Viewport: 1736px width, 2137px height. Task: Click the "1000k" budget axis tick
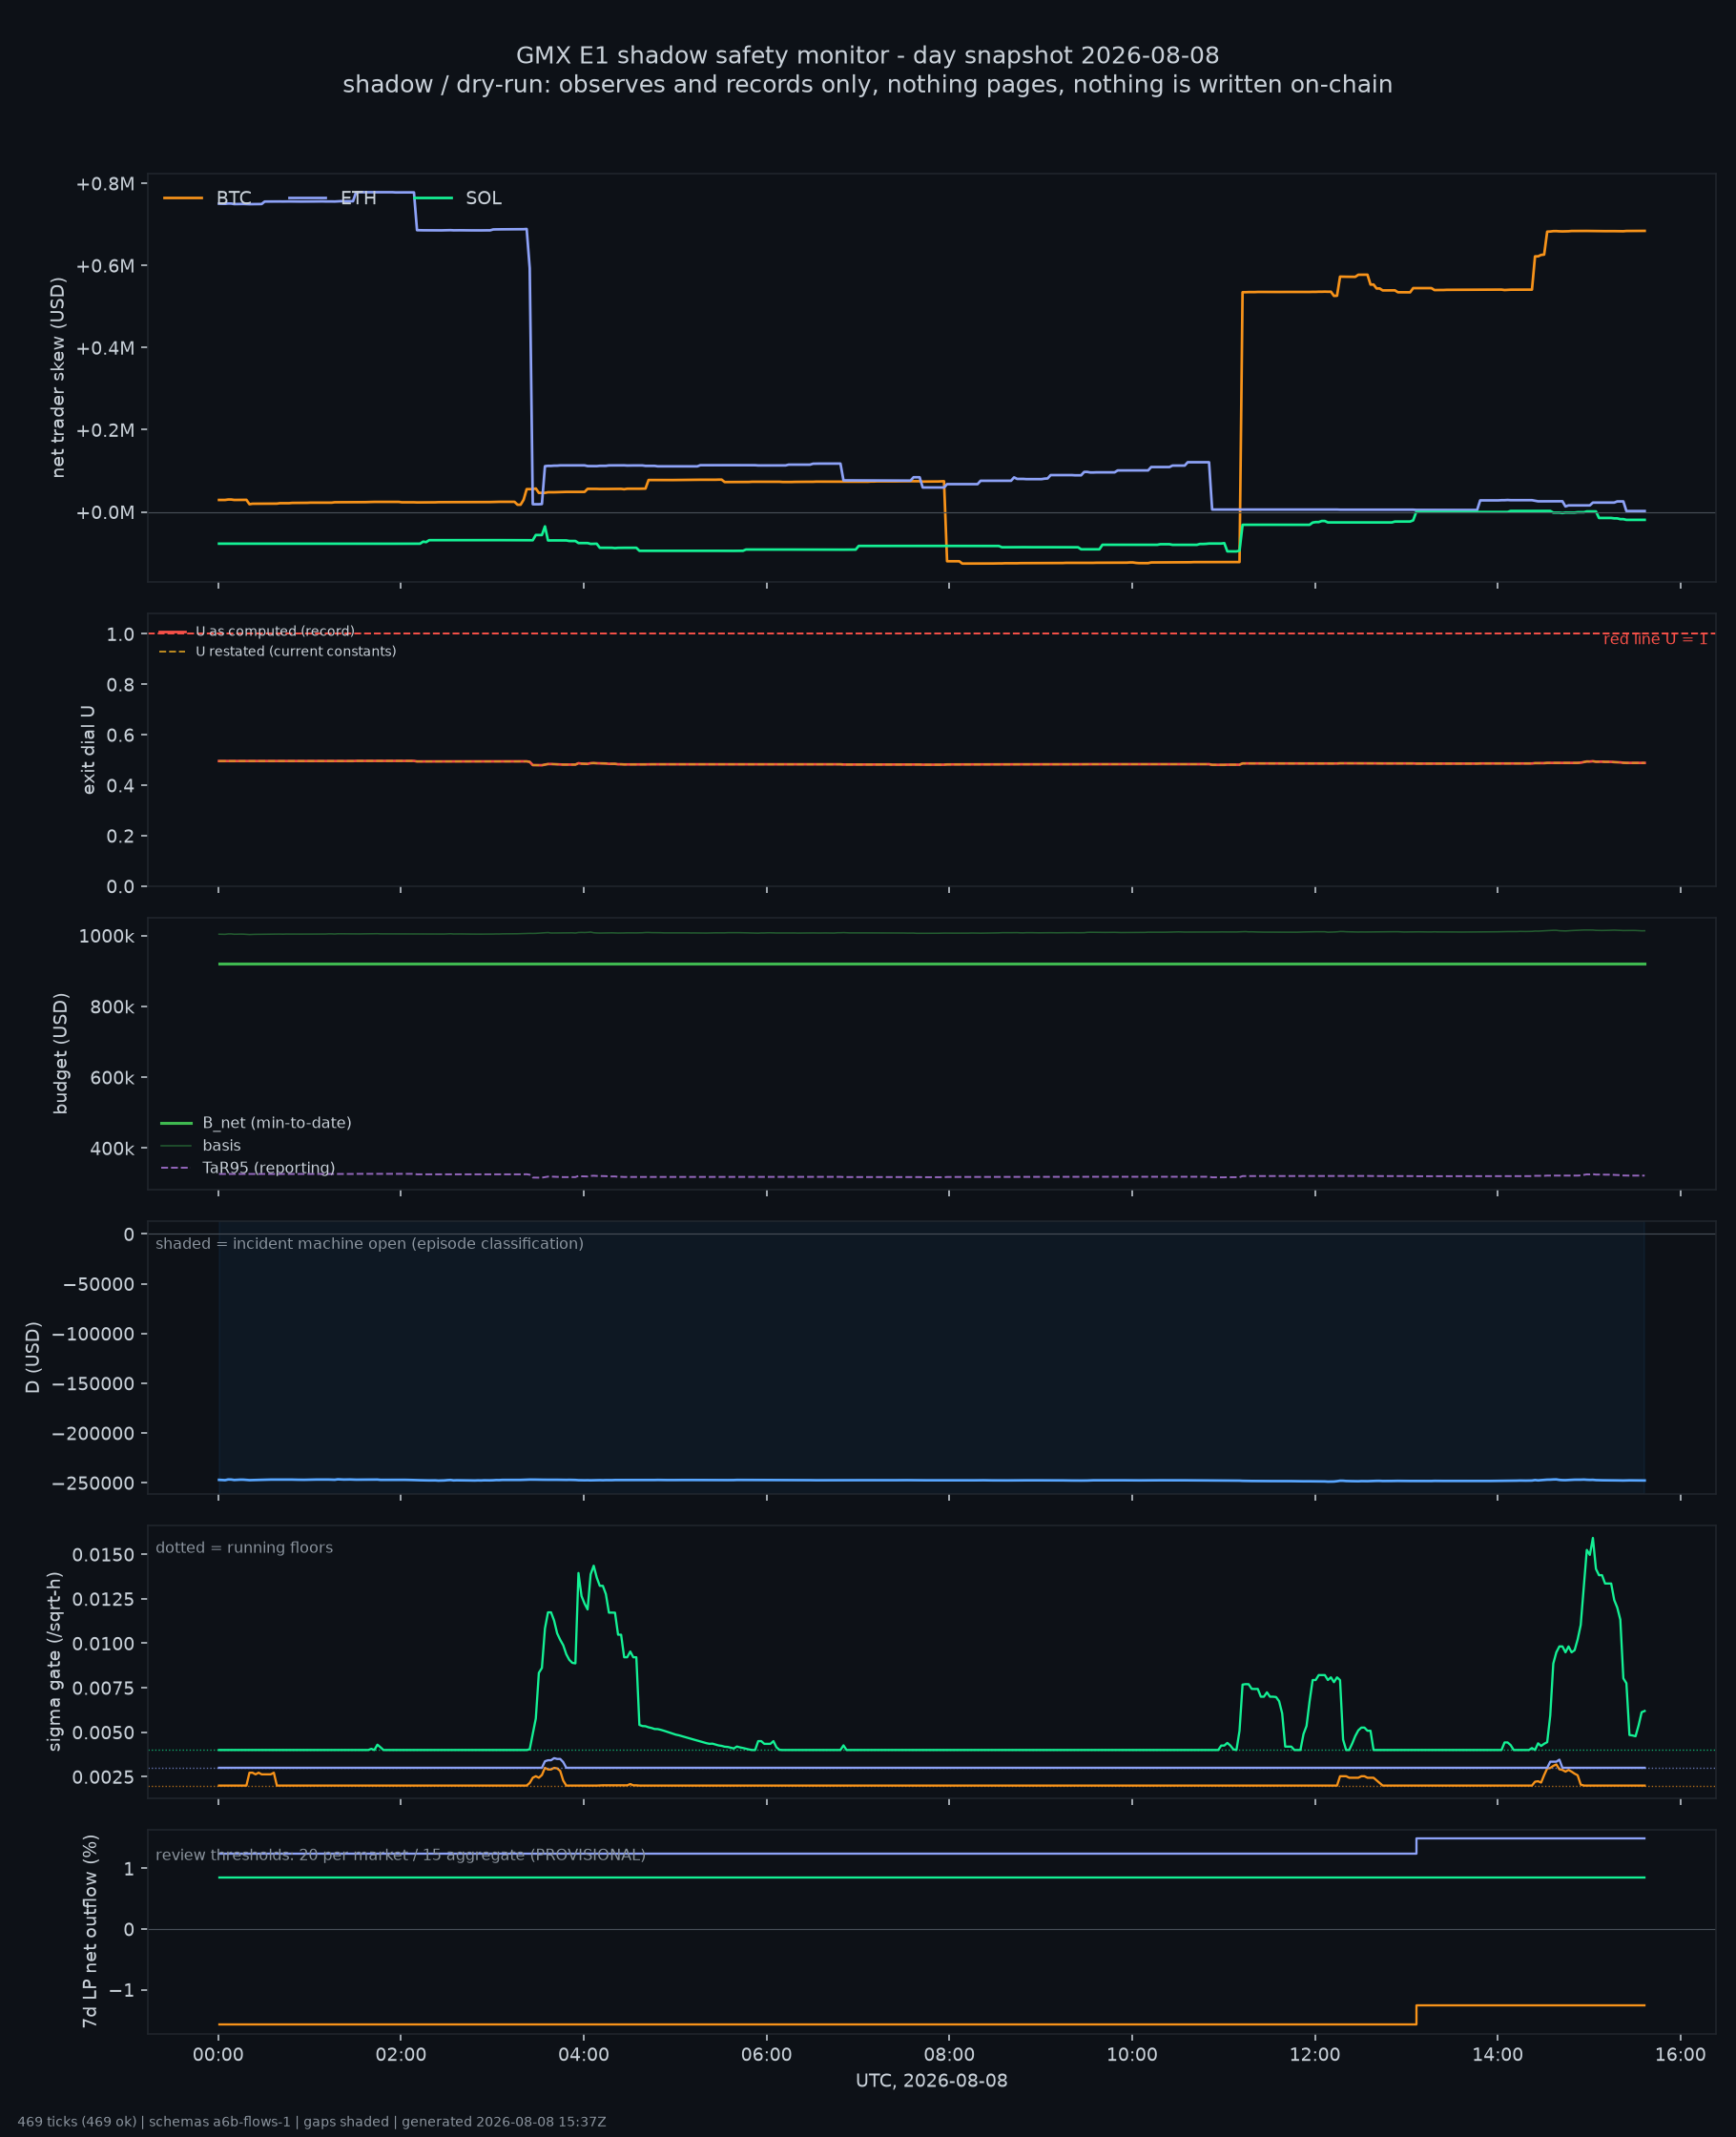(x=107, y=936)
